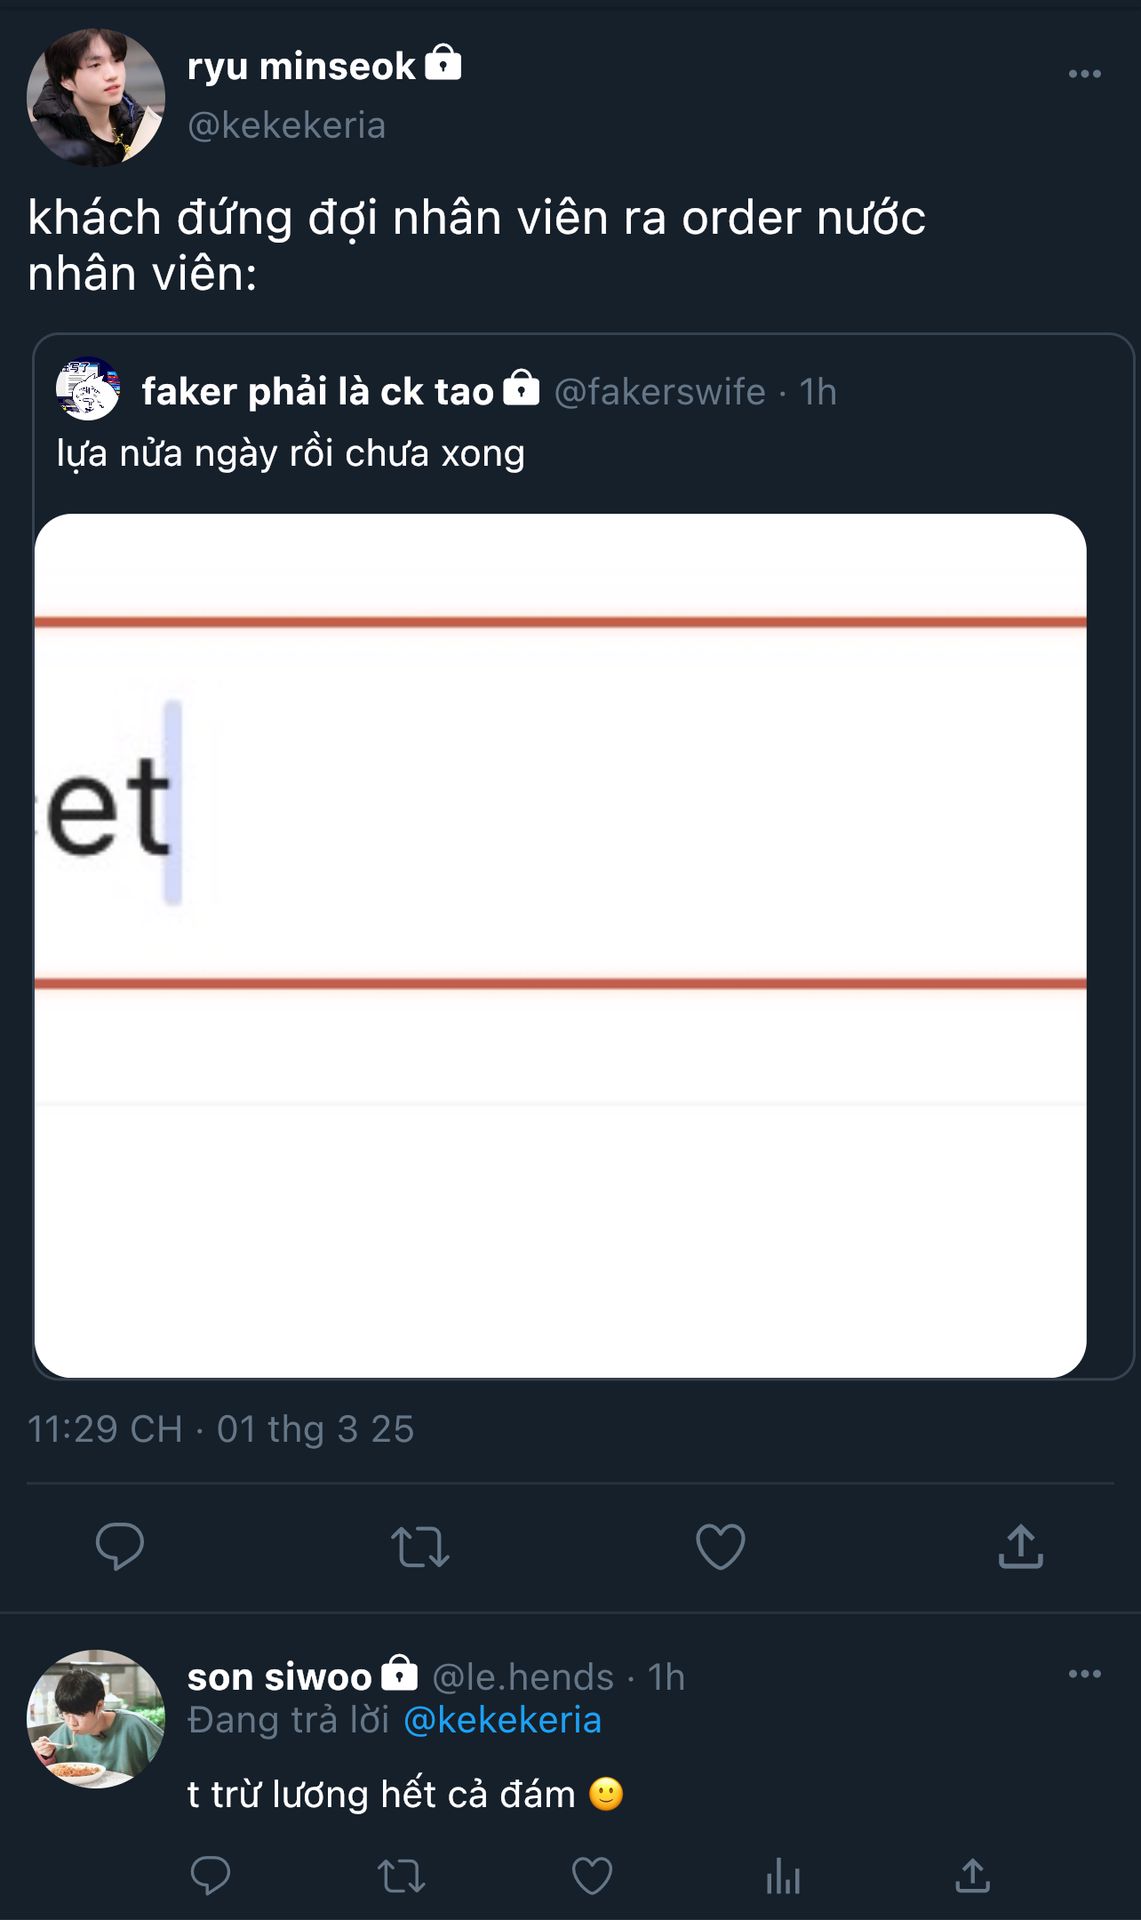Reply to son siwoo's comment
This screenshot has height=1920, width=1141.
(210, 1876)
